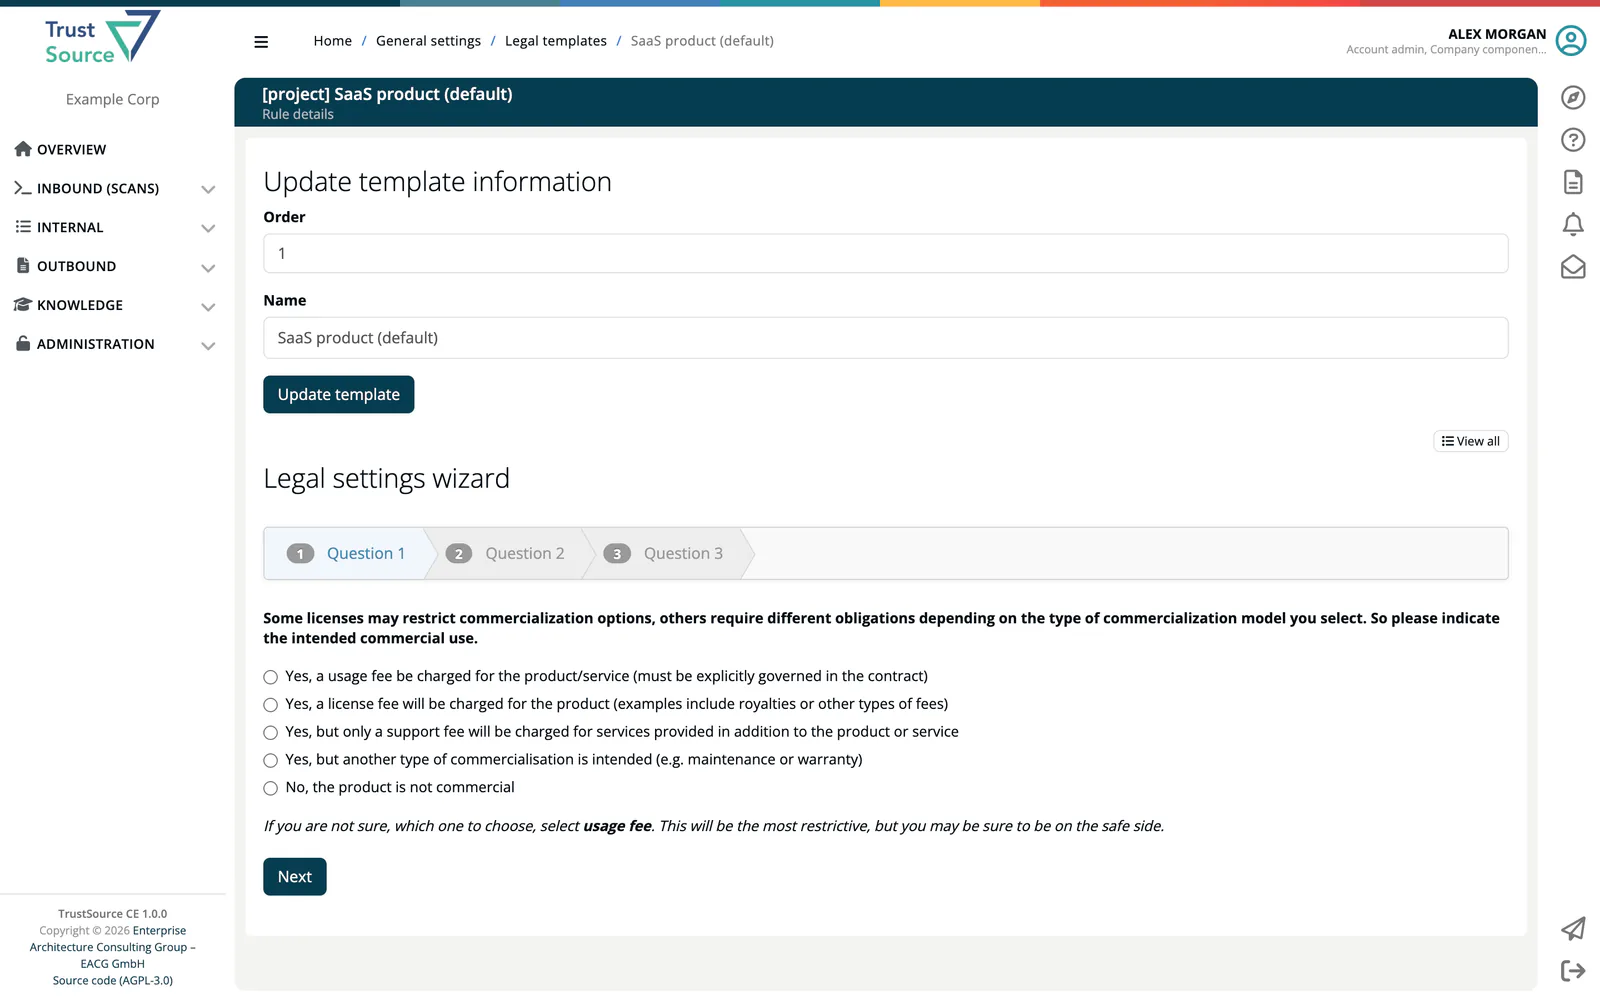Screen dimensions: 1600x1000
Task: Go to Legal templates breadcrumb
Action: point(555,41)
